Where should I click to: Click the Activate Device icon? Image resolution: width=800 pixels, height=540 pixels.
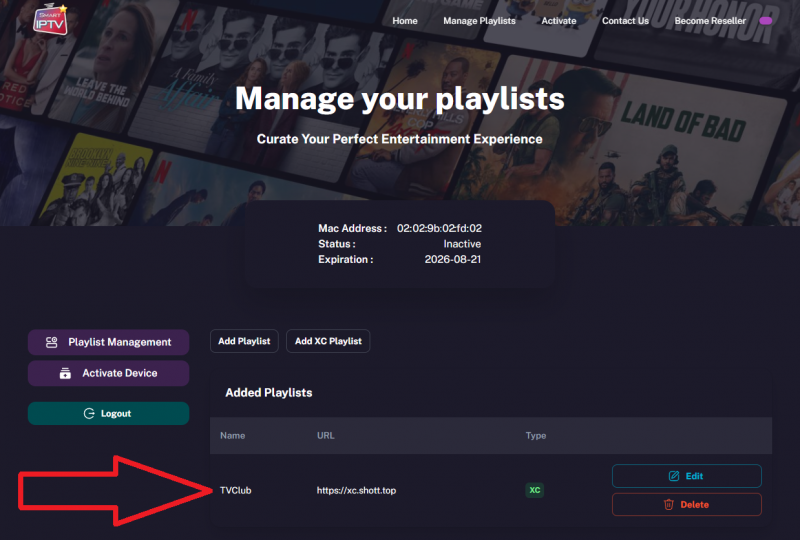coord(65,373)
